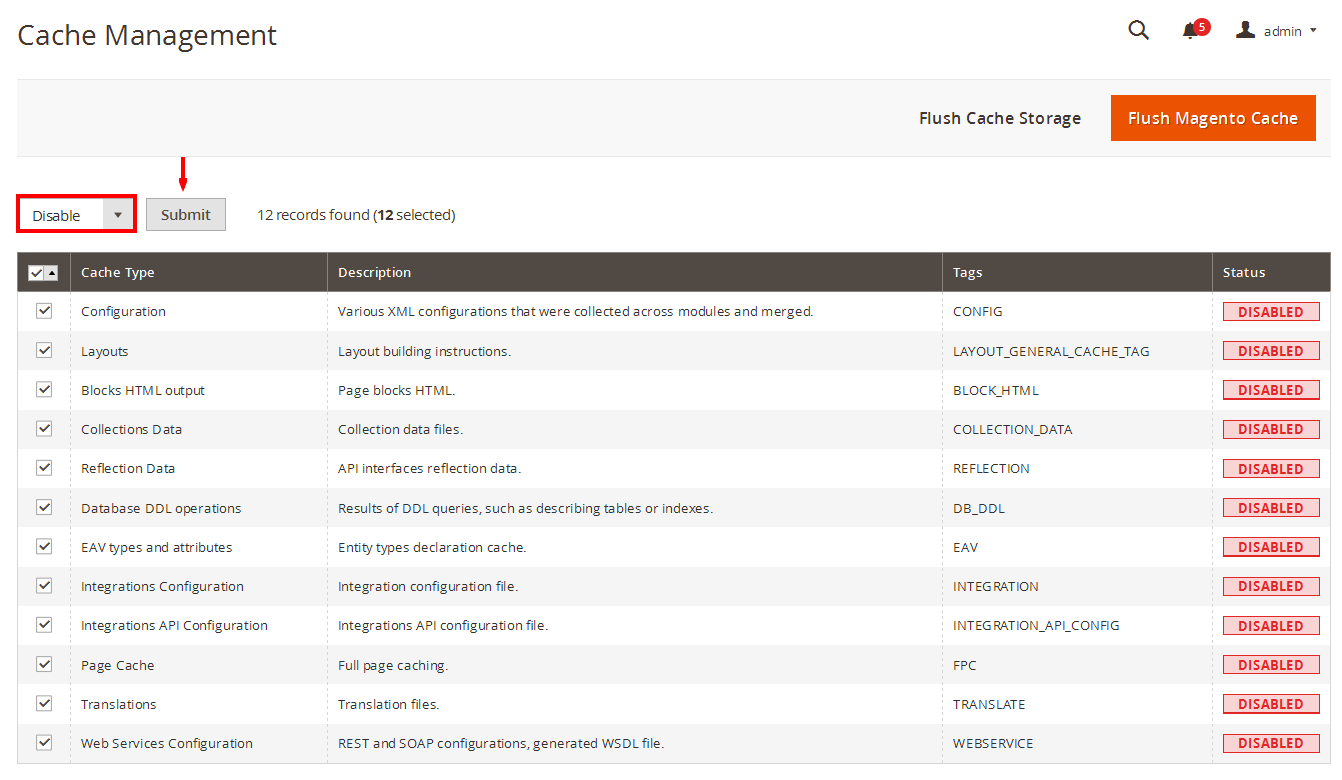Viewport: 1342px width, 780px height.
Task: Uncheck the Reflection Data checkbox
Action: (x=44, y=467)
